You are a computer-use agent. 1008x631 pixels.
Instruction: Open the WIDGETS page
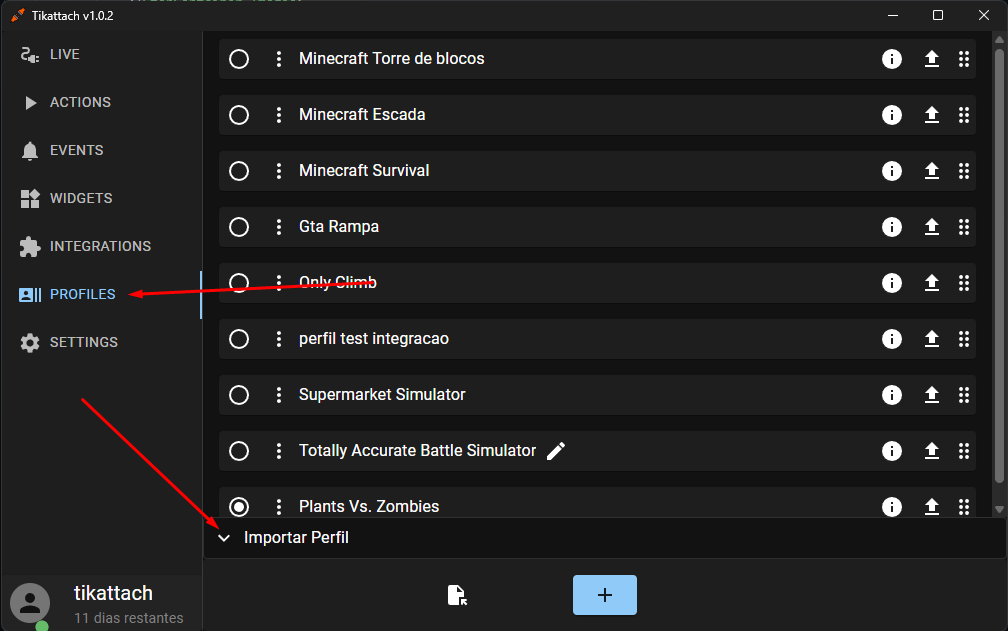[101, 199]
